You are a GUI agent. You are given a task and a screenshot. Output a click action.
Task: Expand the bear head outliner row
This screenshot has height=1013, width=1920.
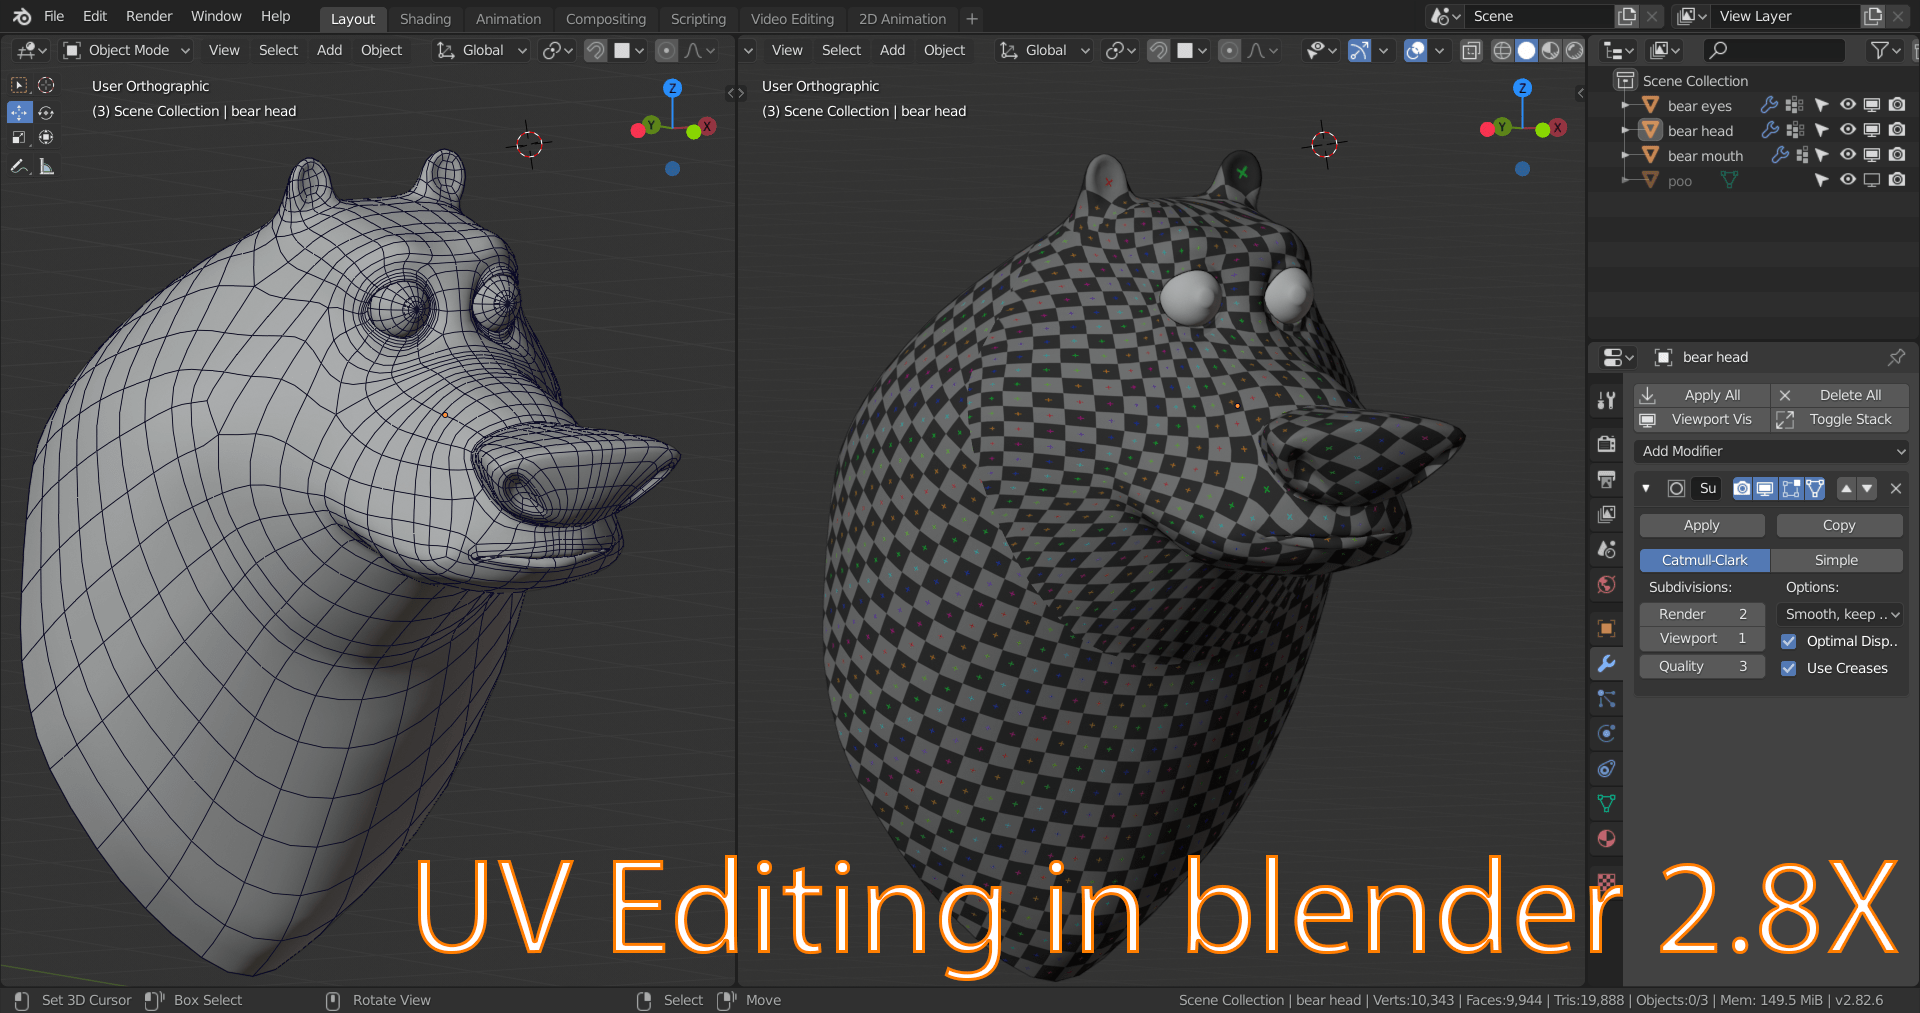1627,130
